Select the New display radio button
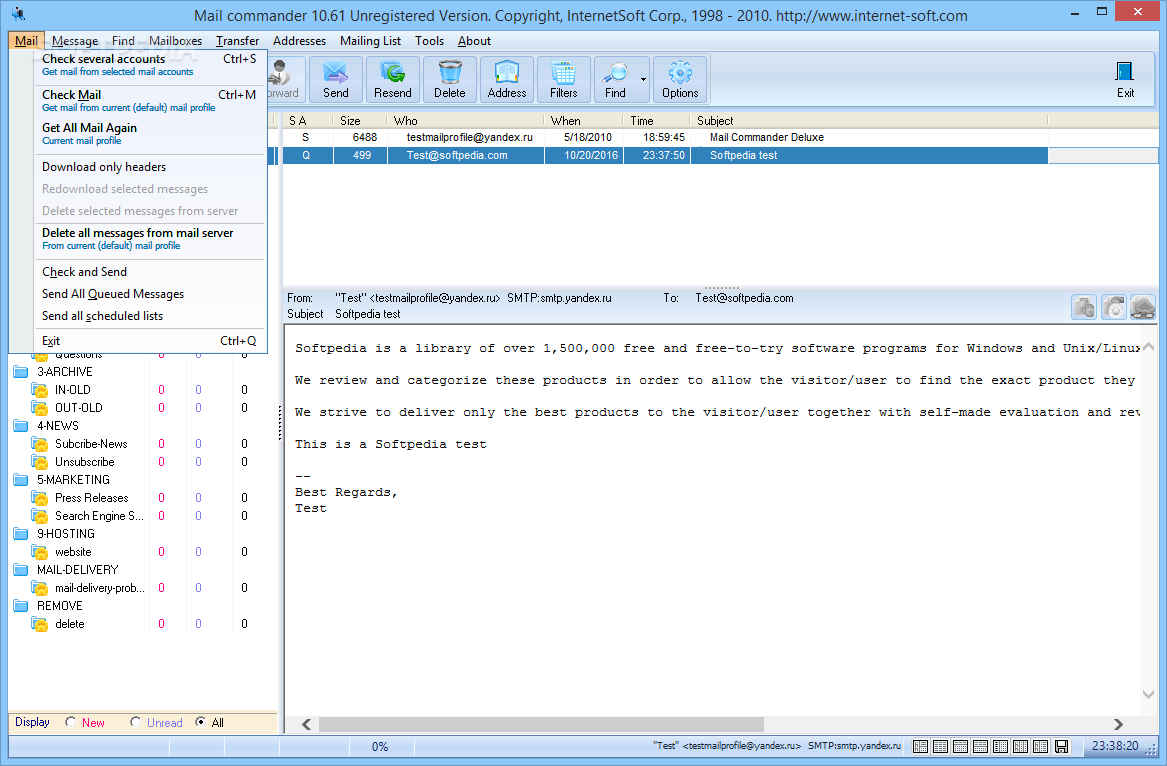Viewport: 1167px width, 766px height. pos(70,721)
